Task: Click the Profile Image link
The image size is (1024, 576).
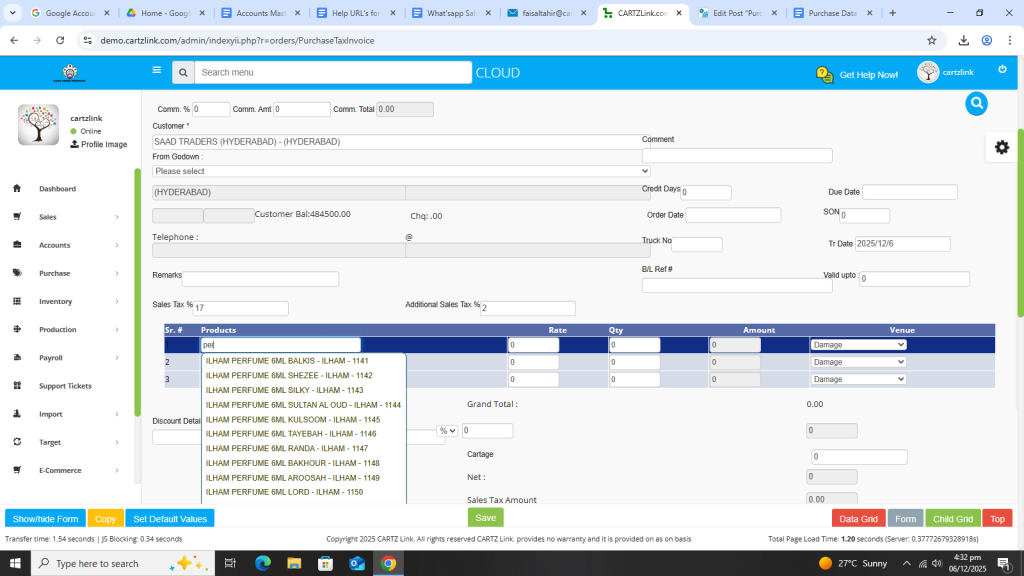Action: pos(98,144)
